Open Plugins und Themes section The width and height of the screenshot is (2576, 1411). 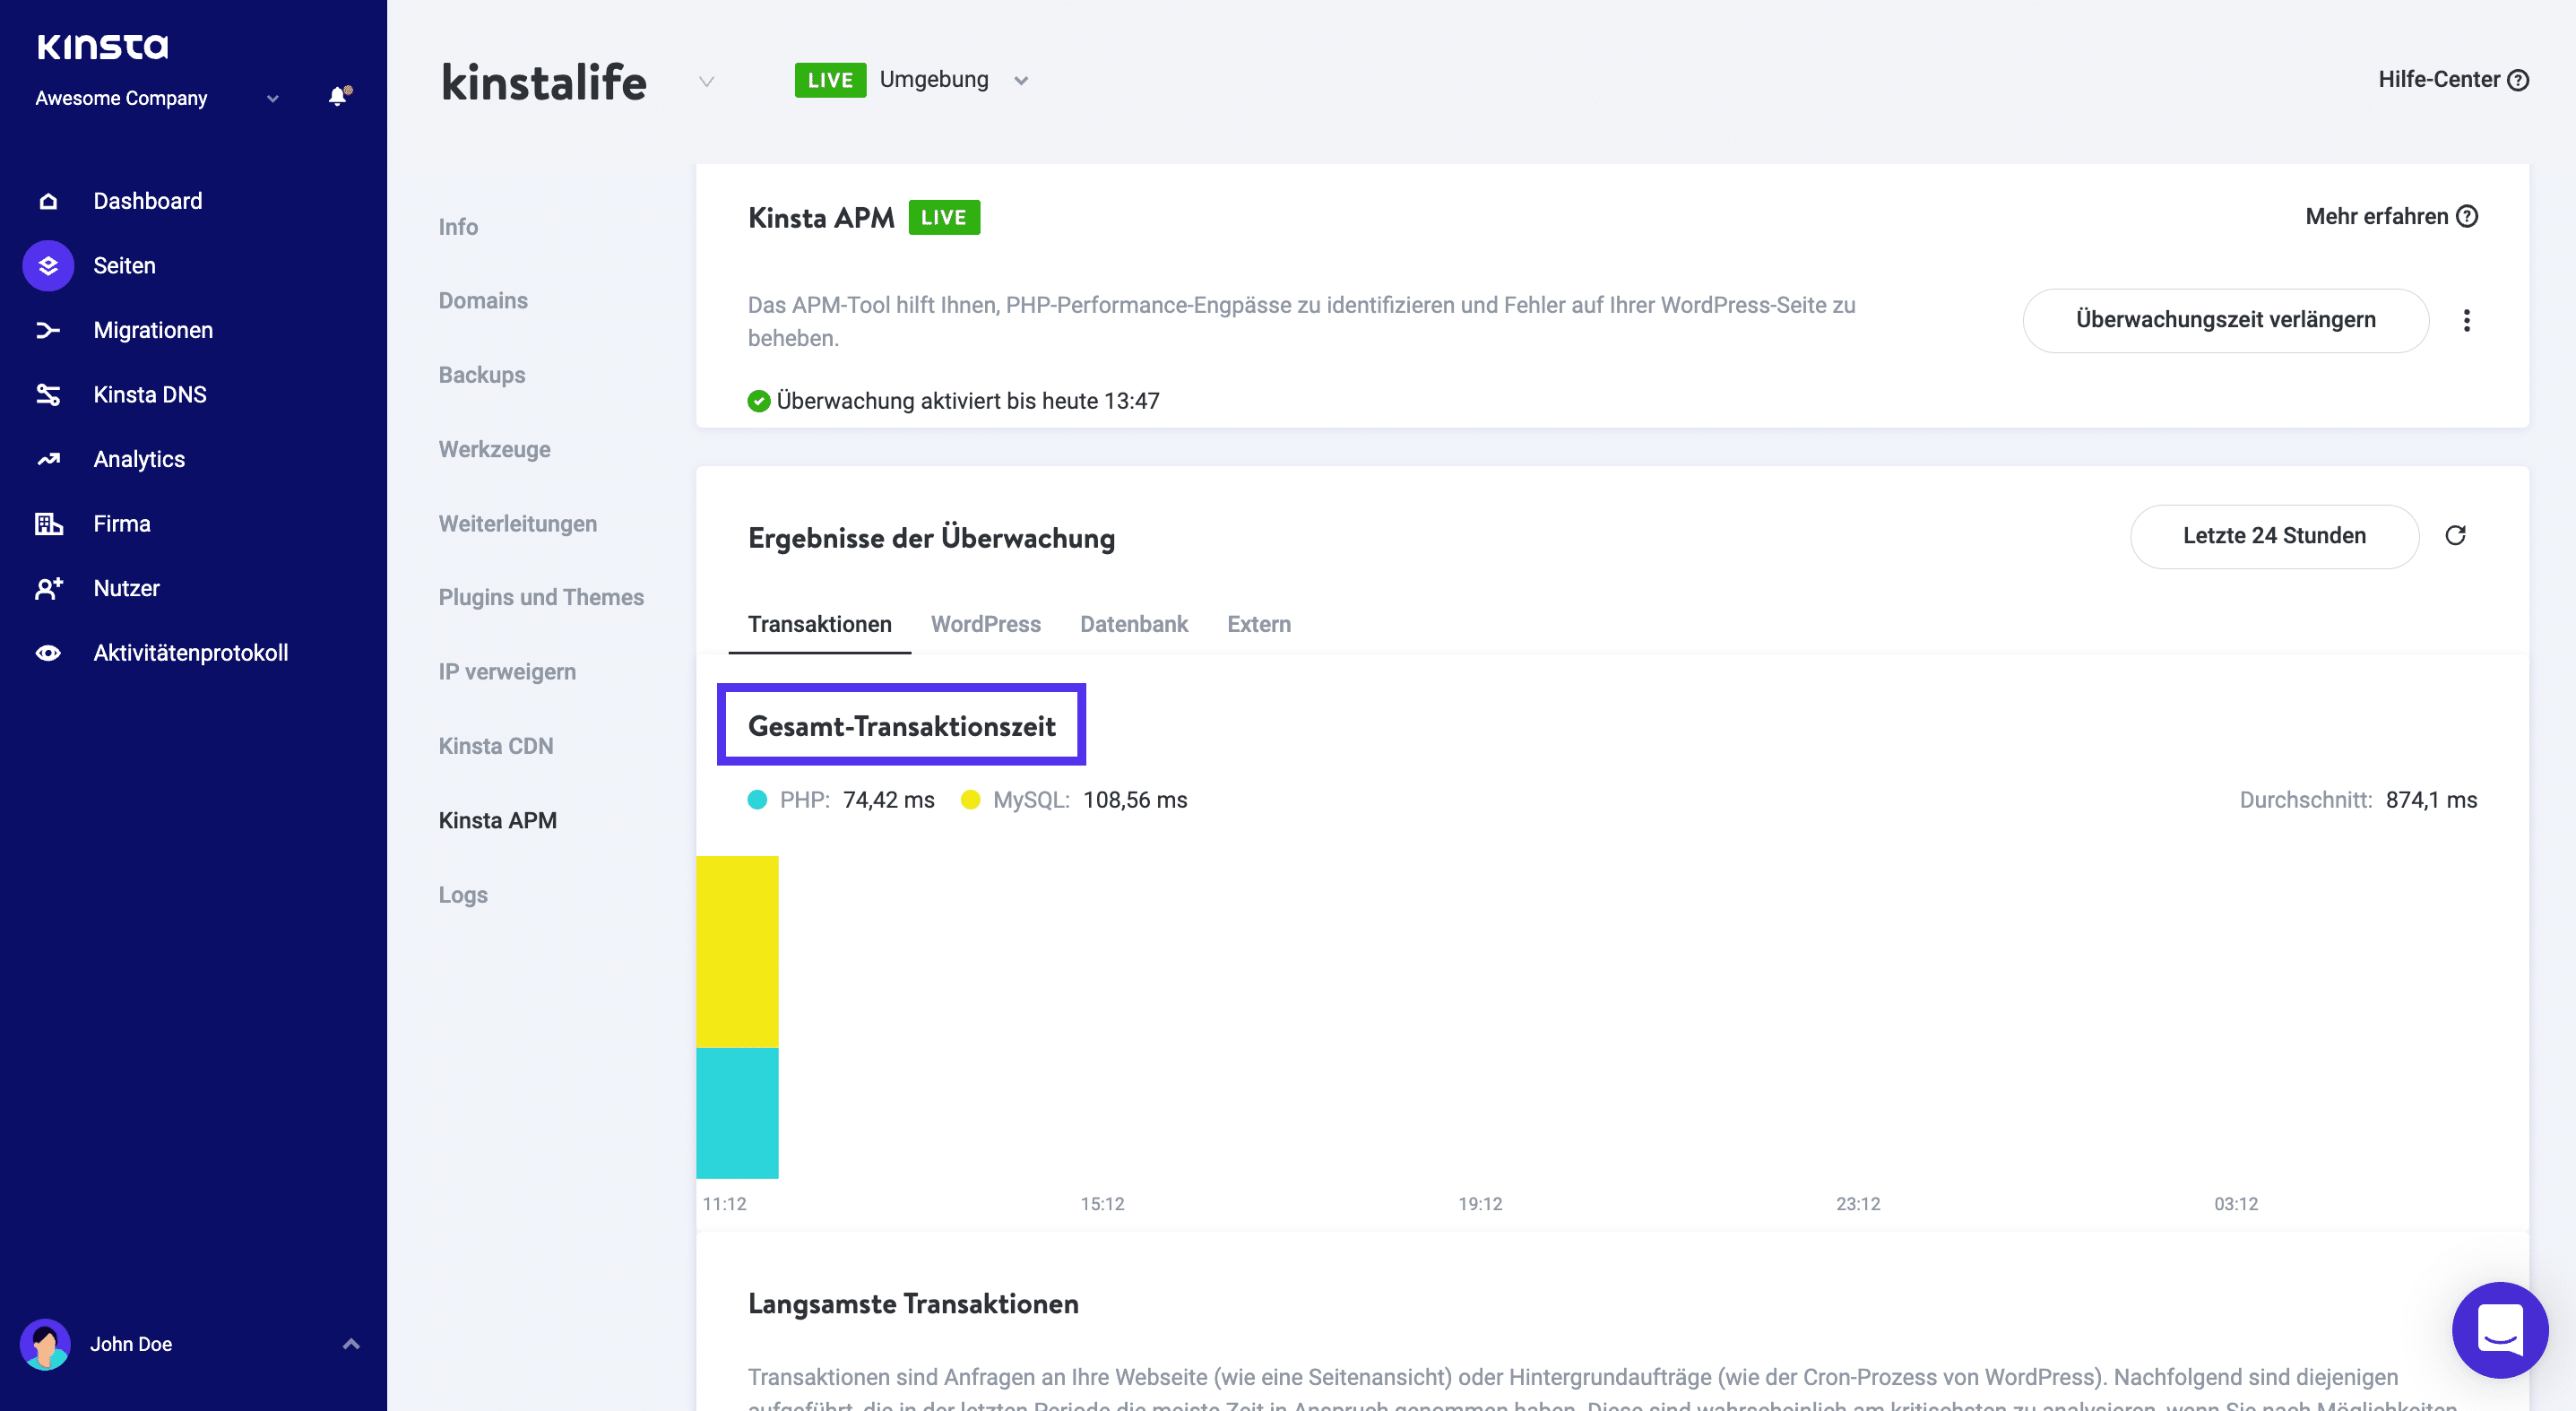[541, 597]
